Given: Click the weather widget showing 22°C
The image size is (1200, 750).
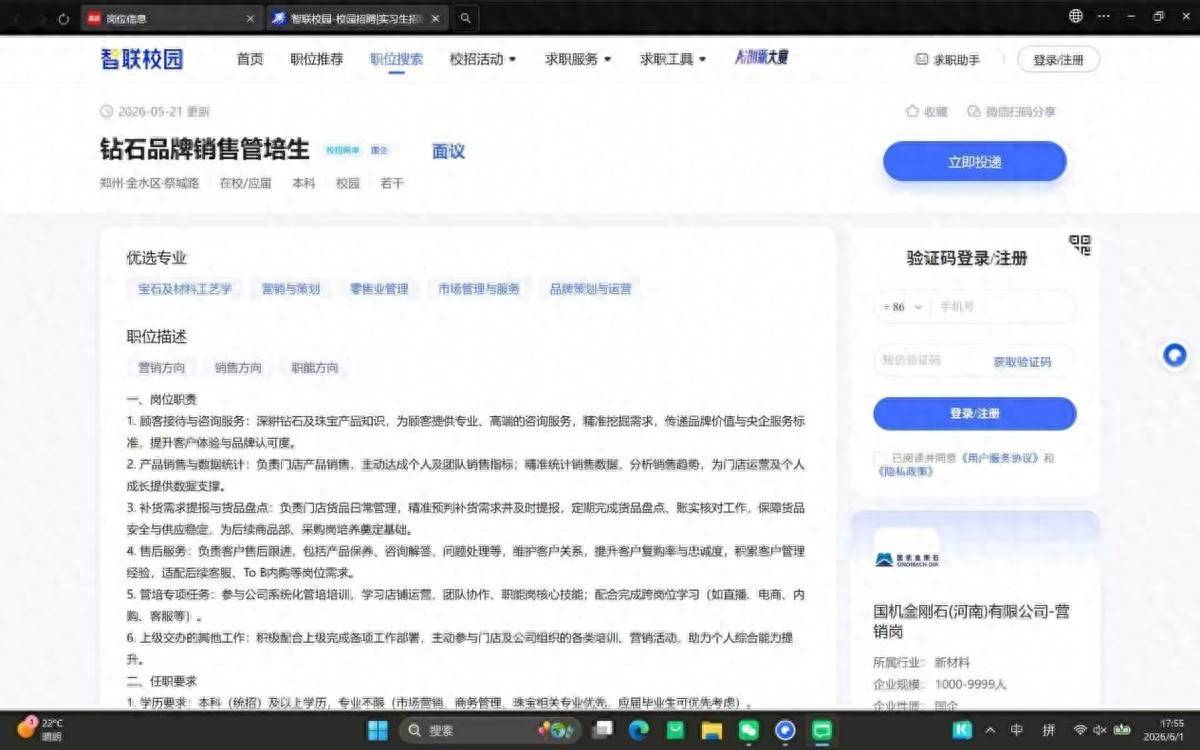Looking at the screenshot, I should 40,729.
